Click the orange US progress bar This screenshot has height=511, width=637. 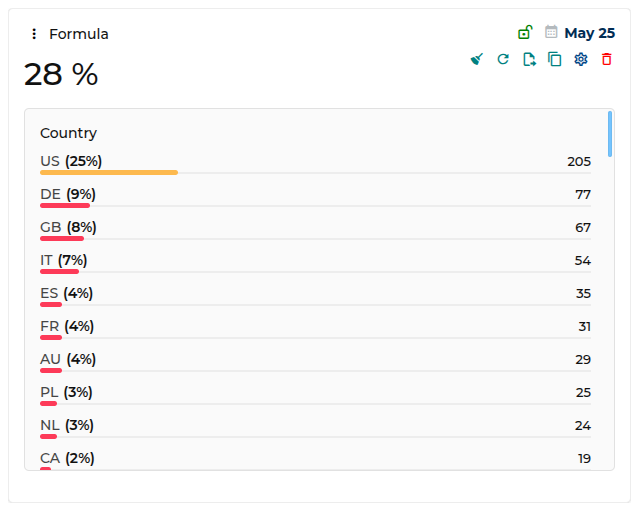coord(108,173)
